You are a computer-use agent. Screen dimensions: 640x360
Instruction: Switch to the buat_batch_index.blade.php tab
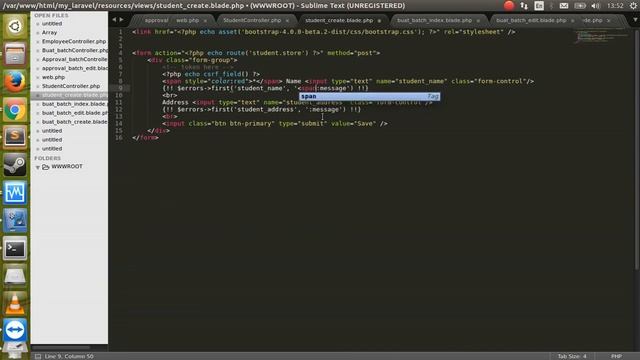434,20
